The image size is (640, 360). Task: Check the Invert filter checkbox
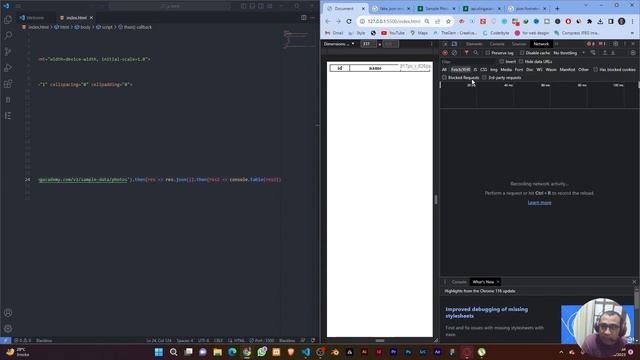[502, 62]
